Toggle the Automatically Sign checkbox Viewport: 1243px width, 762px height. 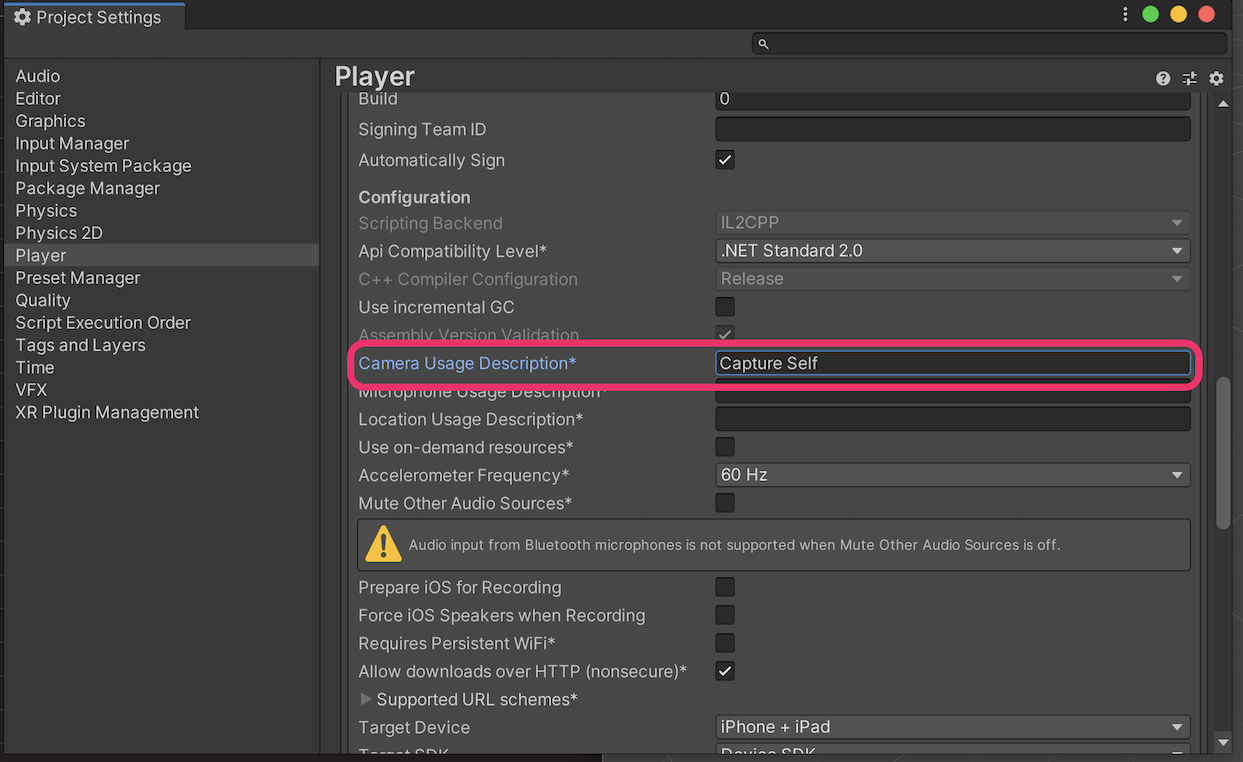point(724,159)
